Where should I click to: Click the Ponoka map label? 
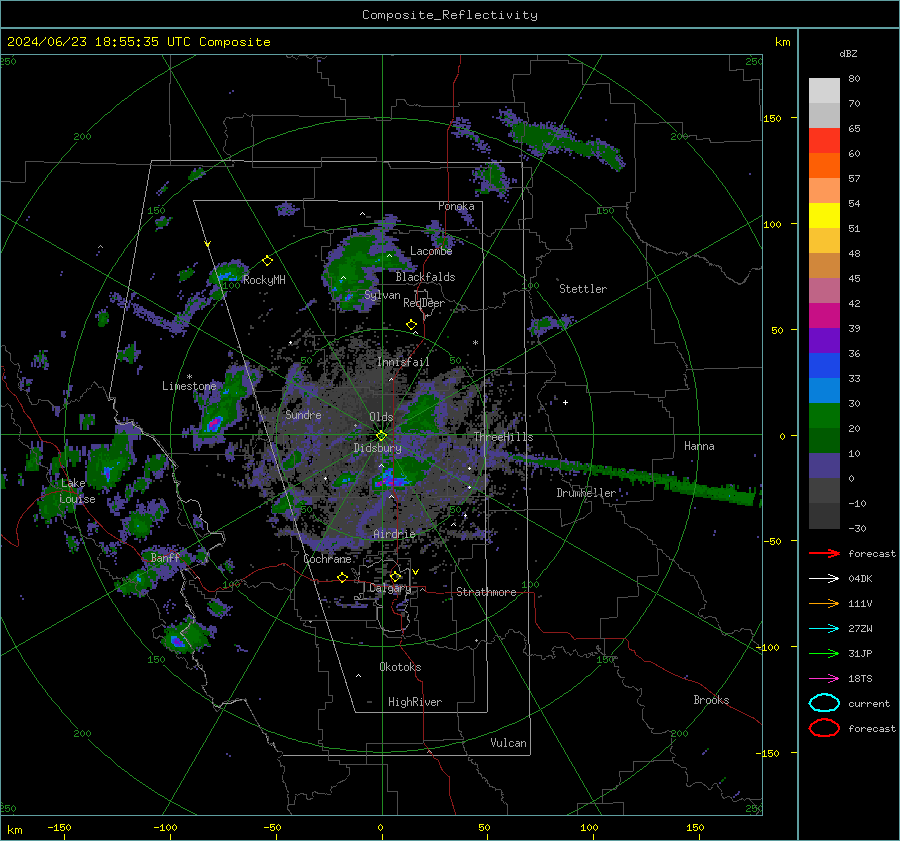tap(456, 206)
